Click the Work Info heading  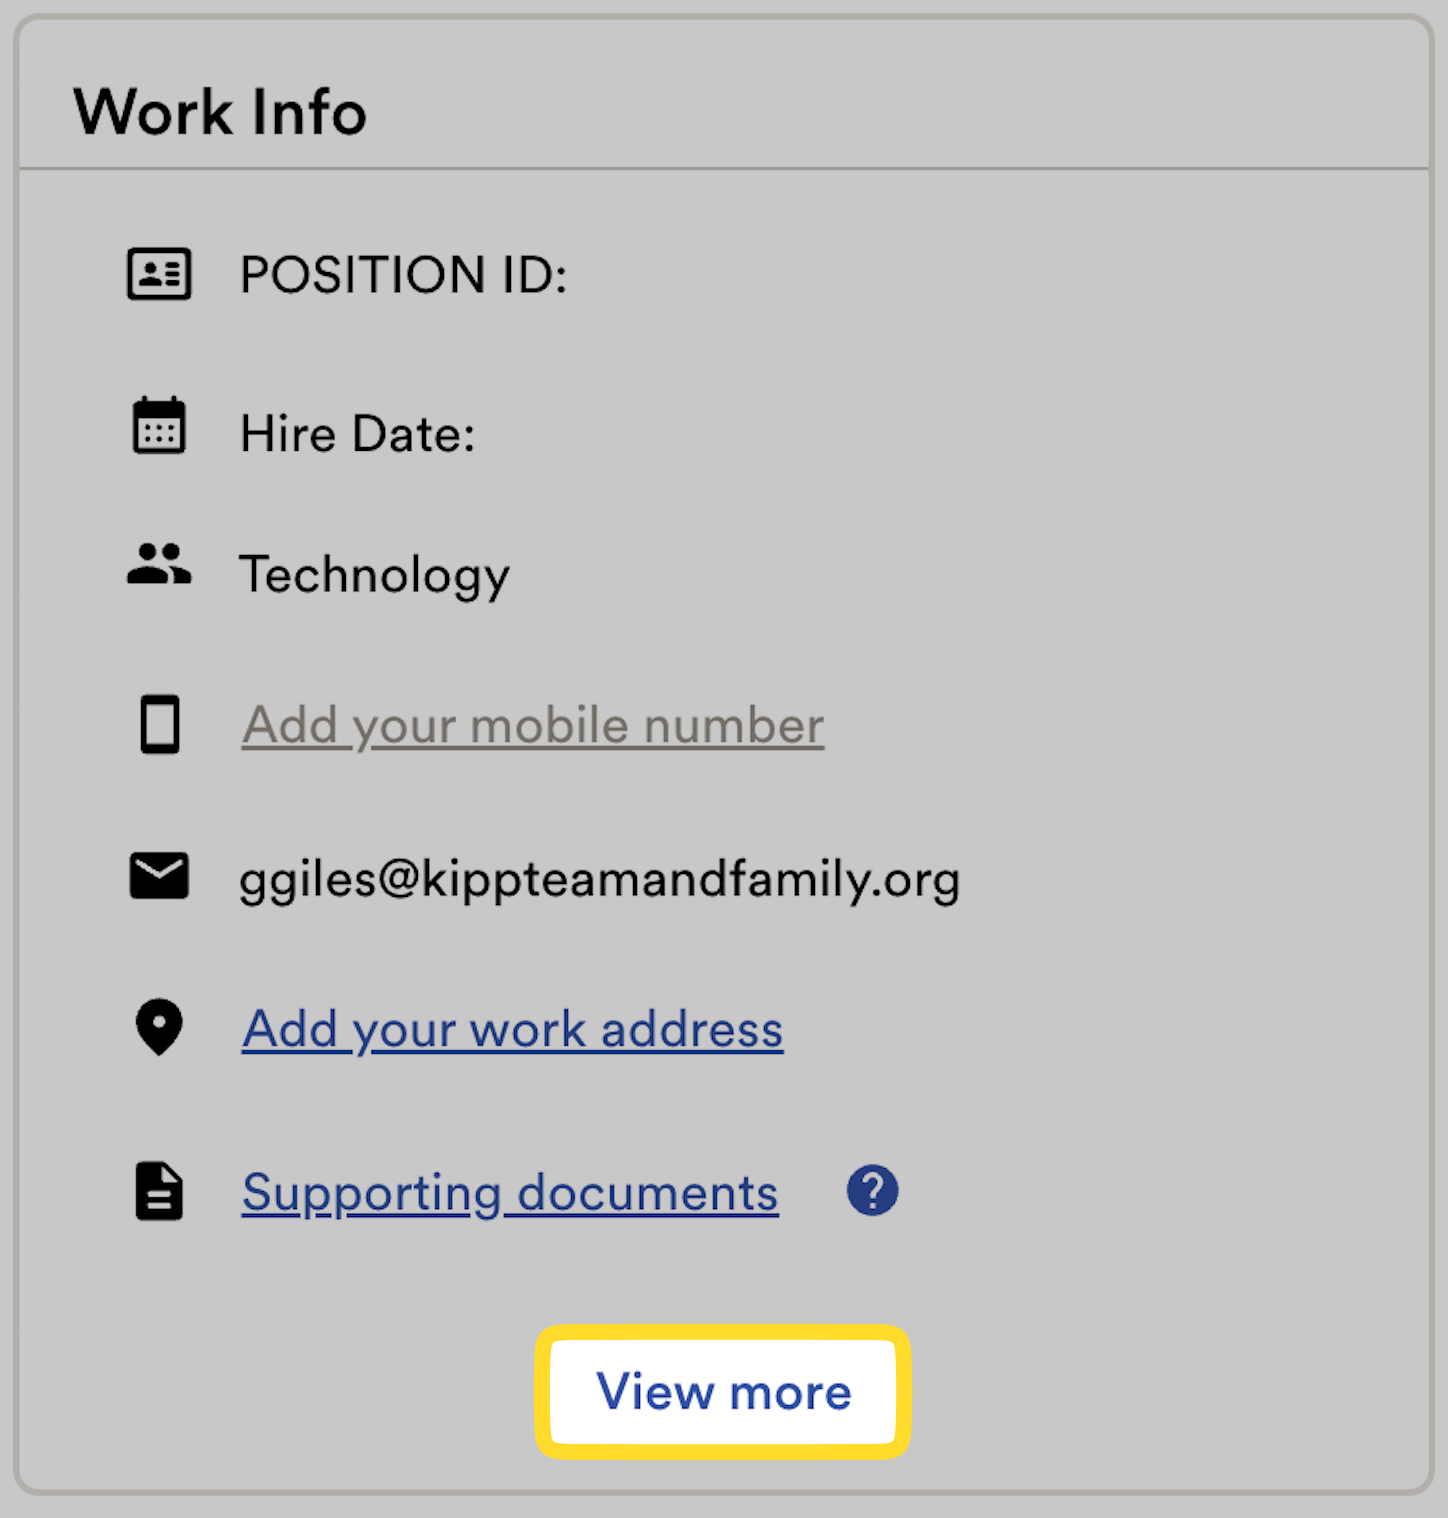(x=220, y=111)
